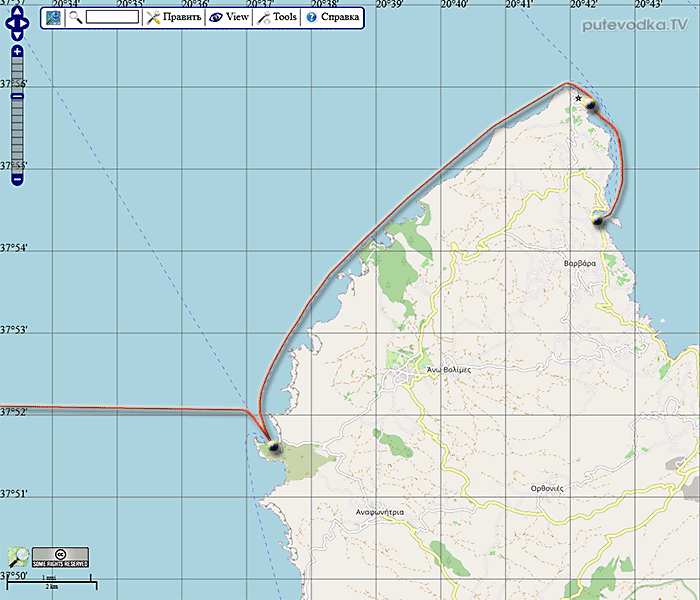
Task: Click the Αναφωνήτρια place label
Action: click(379, 512)
